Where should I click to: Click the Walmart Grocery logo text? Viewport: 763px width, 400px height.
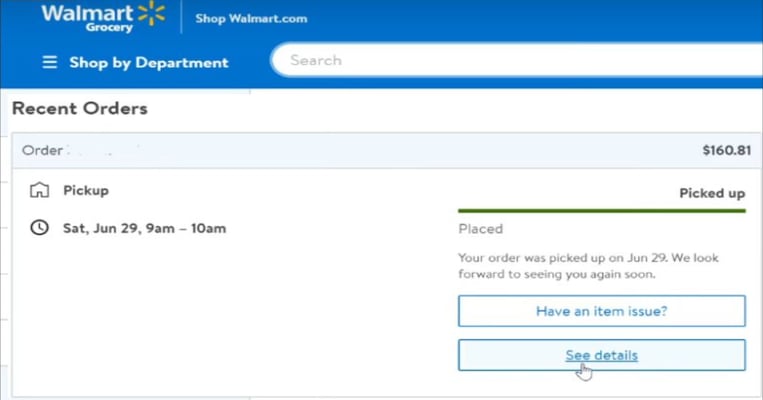(88, 17)
